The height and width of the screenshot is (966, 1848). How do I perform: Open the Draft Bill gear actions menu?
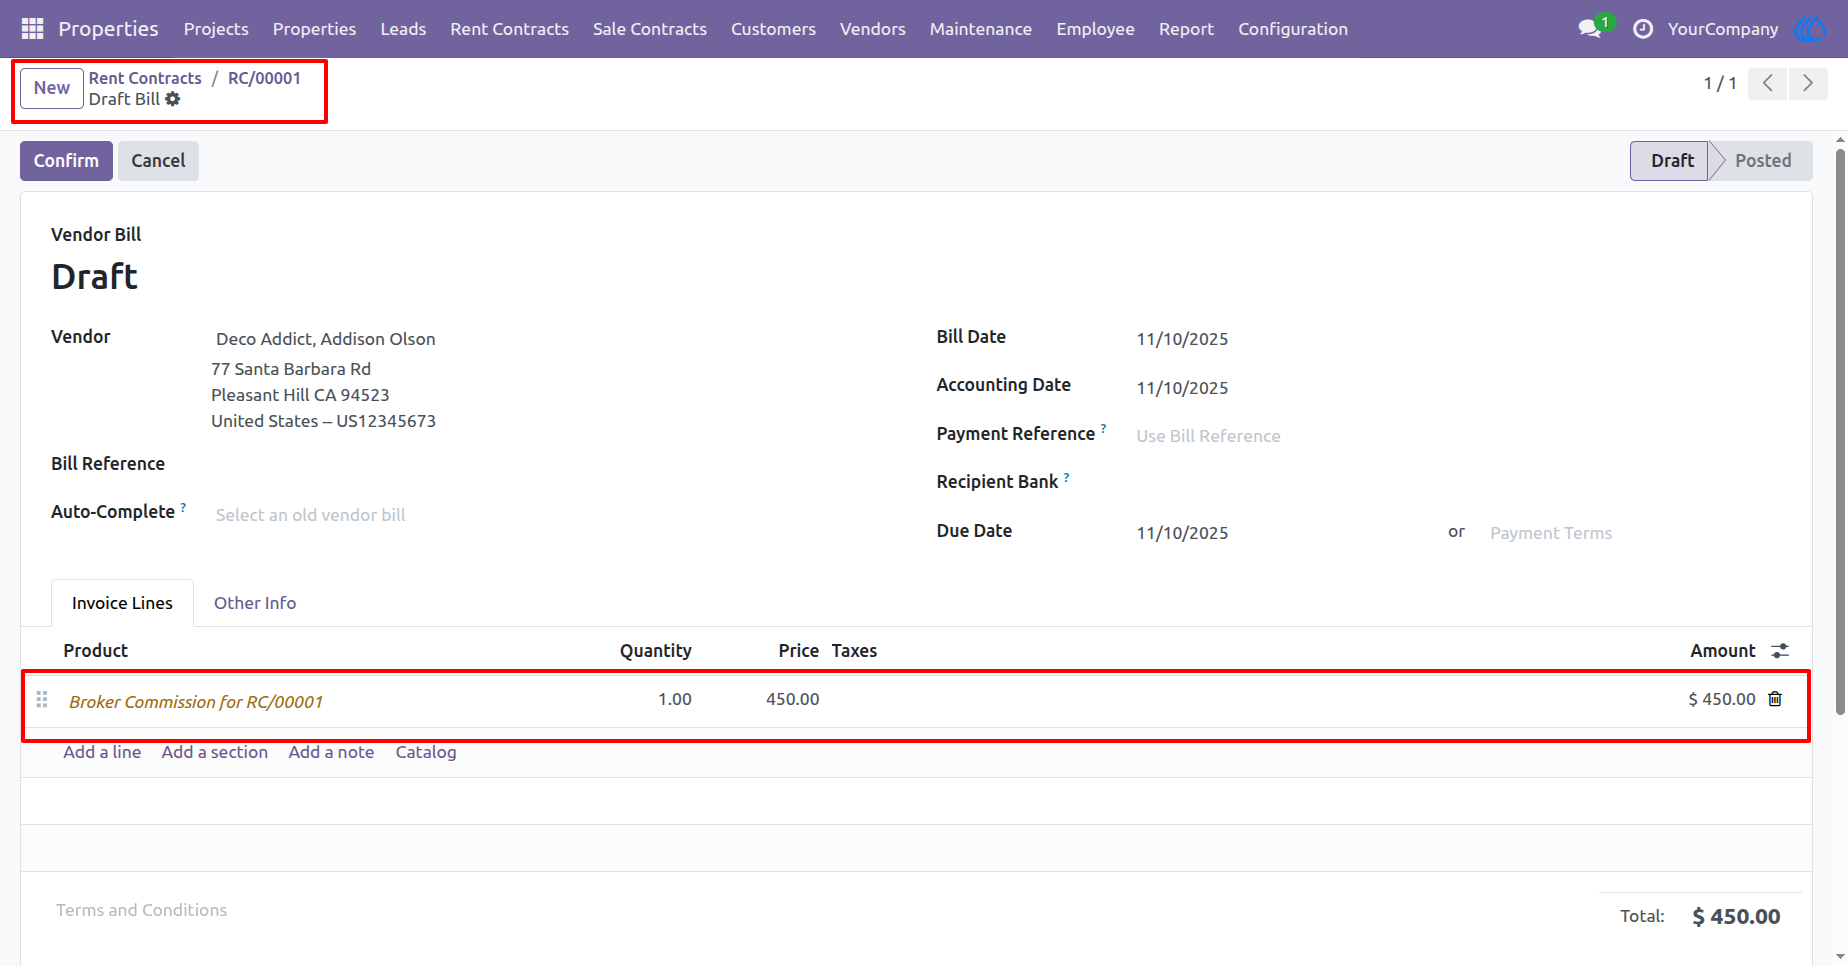point(173,99)
